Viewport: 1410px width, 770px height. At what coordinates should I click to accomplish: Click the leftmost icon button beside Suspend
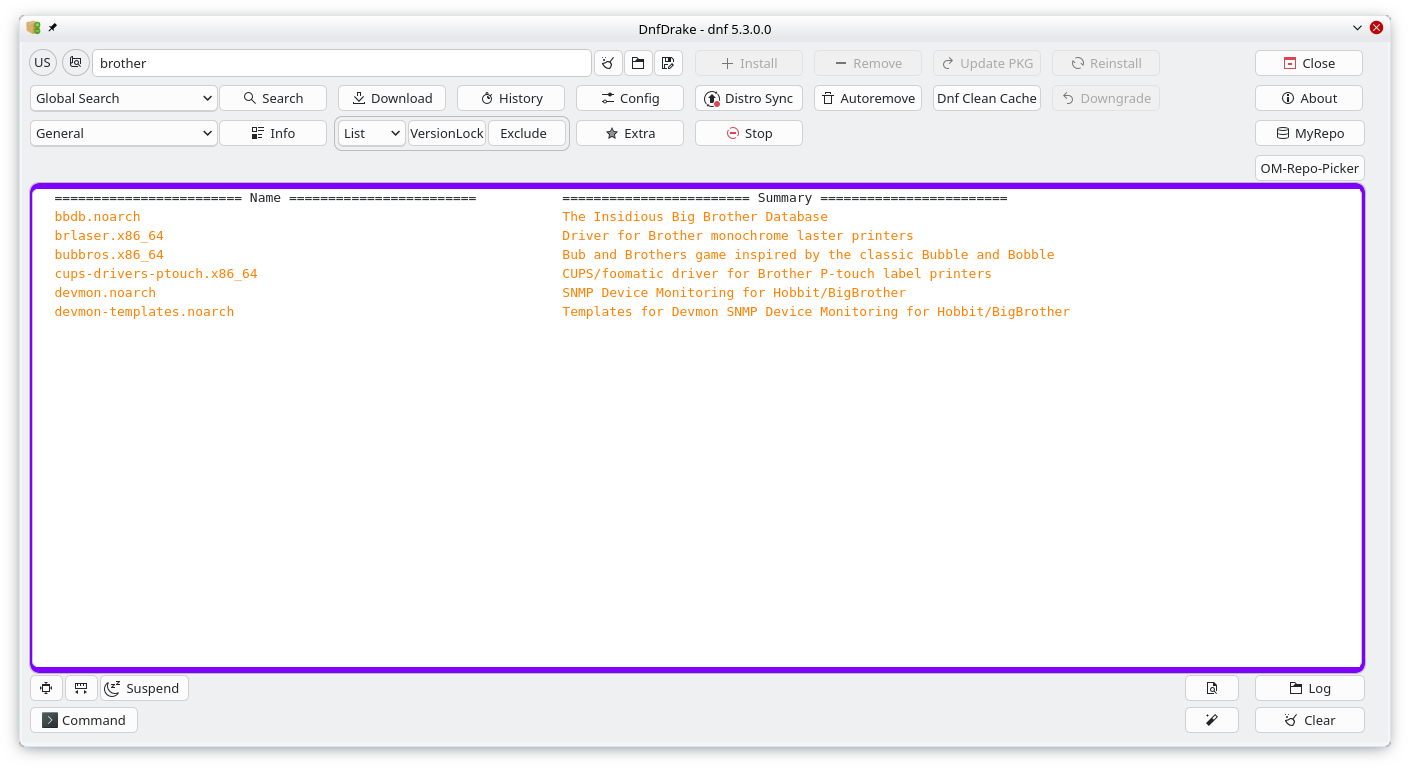tap(46, 688)
